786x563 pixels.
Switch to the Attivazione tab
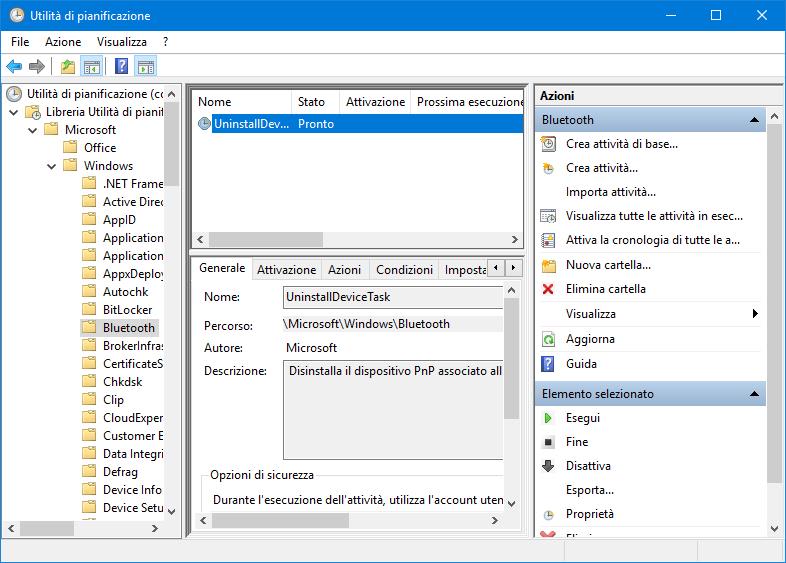(287, 270)
